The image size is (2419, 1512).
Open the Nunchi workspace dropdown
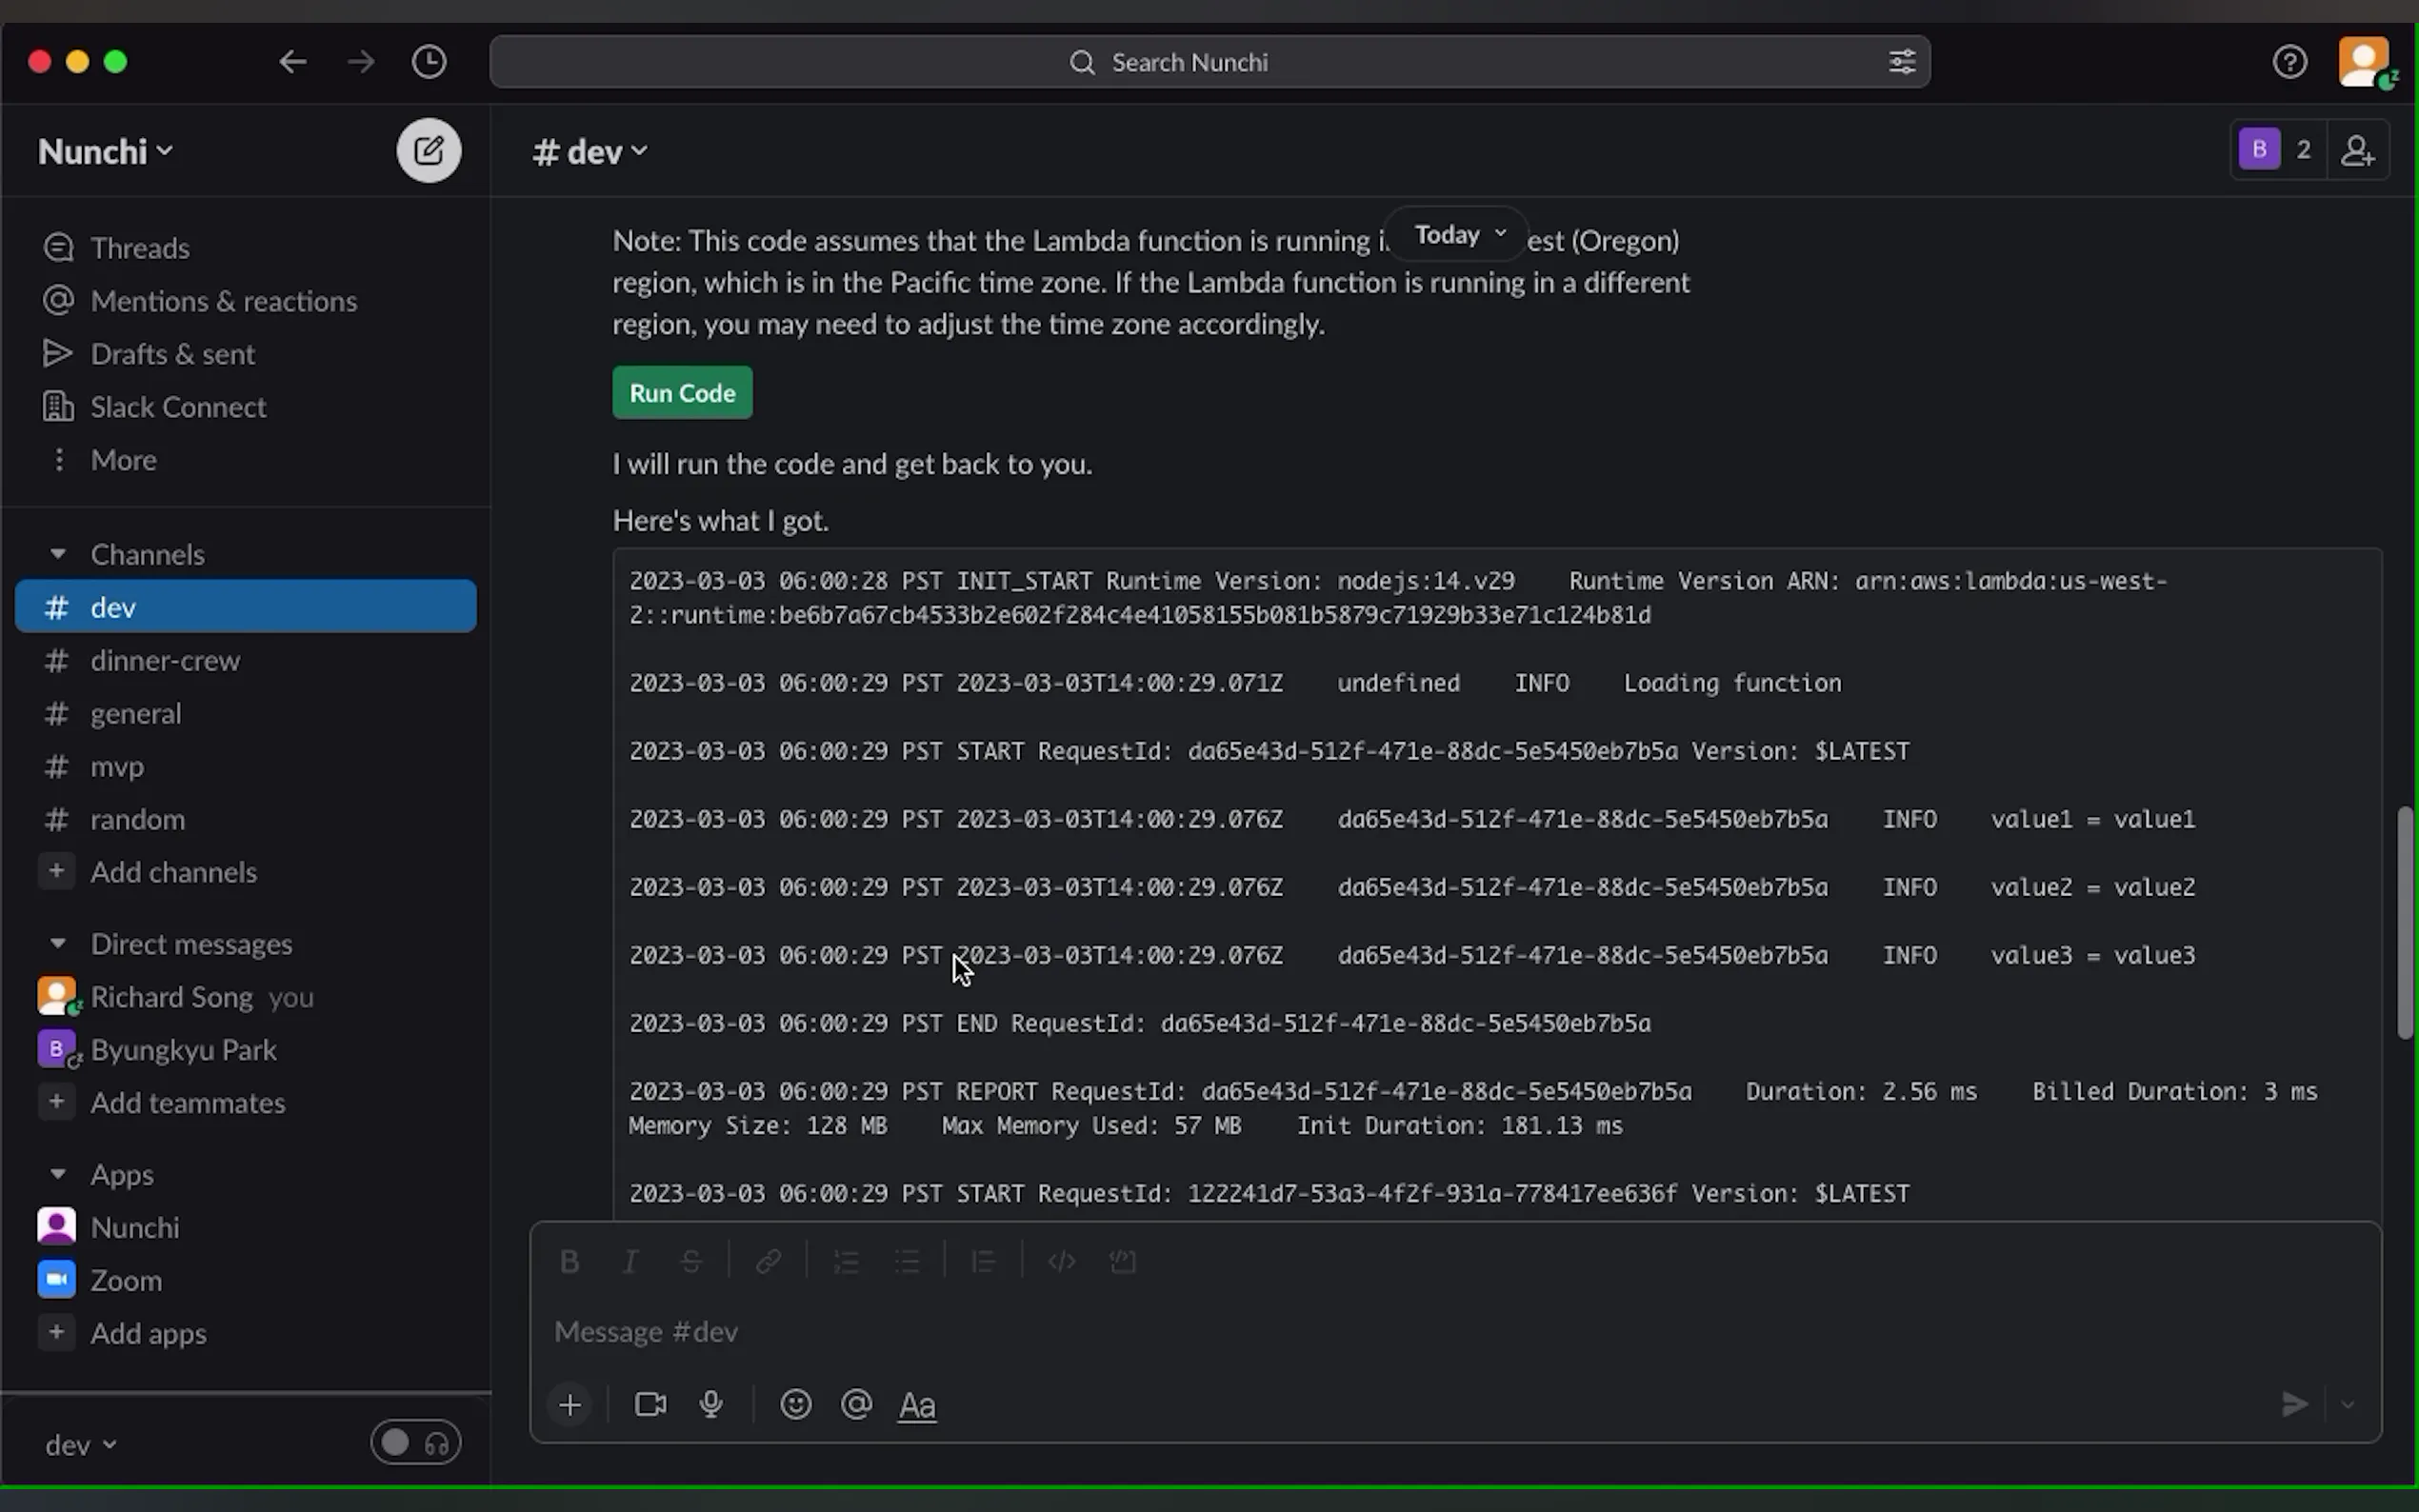coord(105,152)
